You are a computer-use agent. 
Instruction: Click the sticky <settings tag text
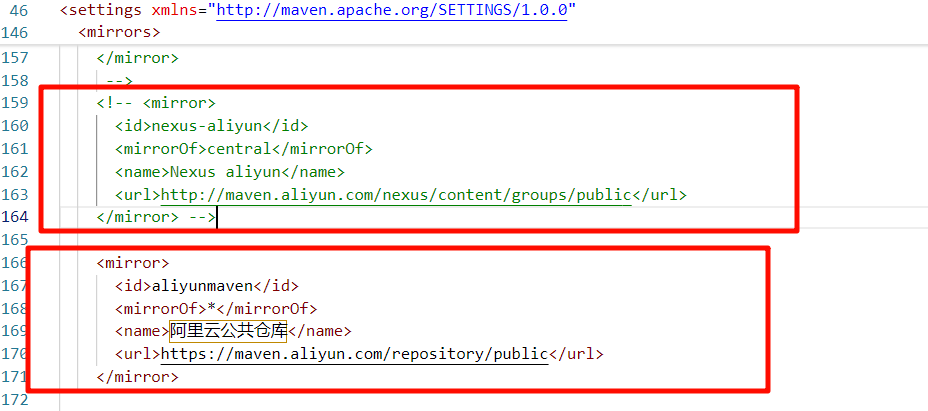pos(101,11)
